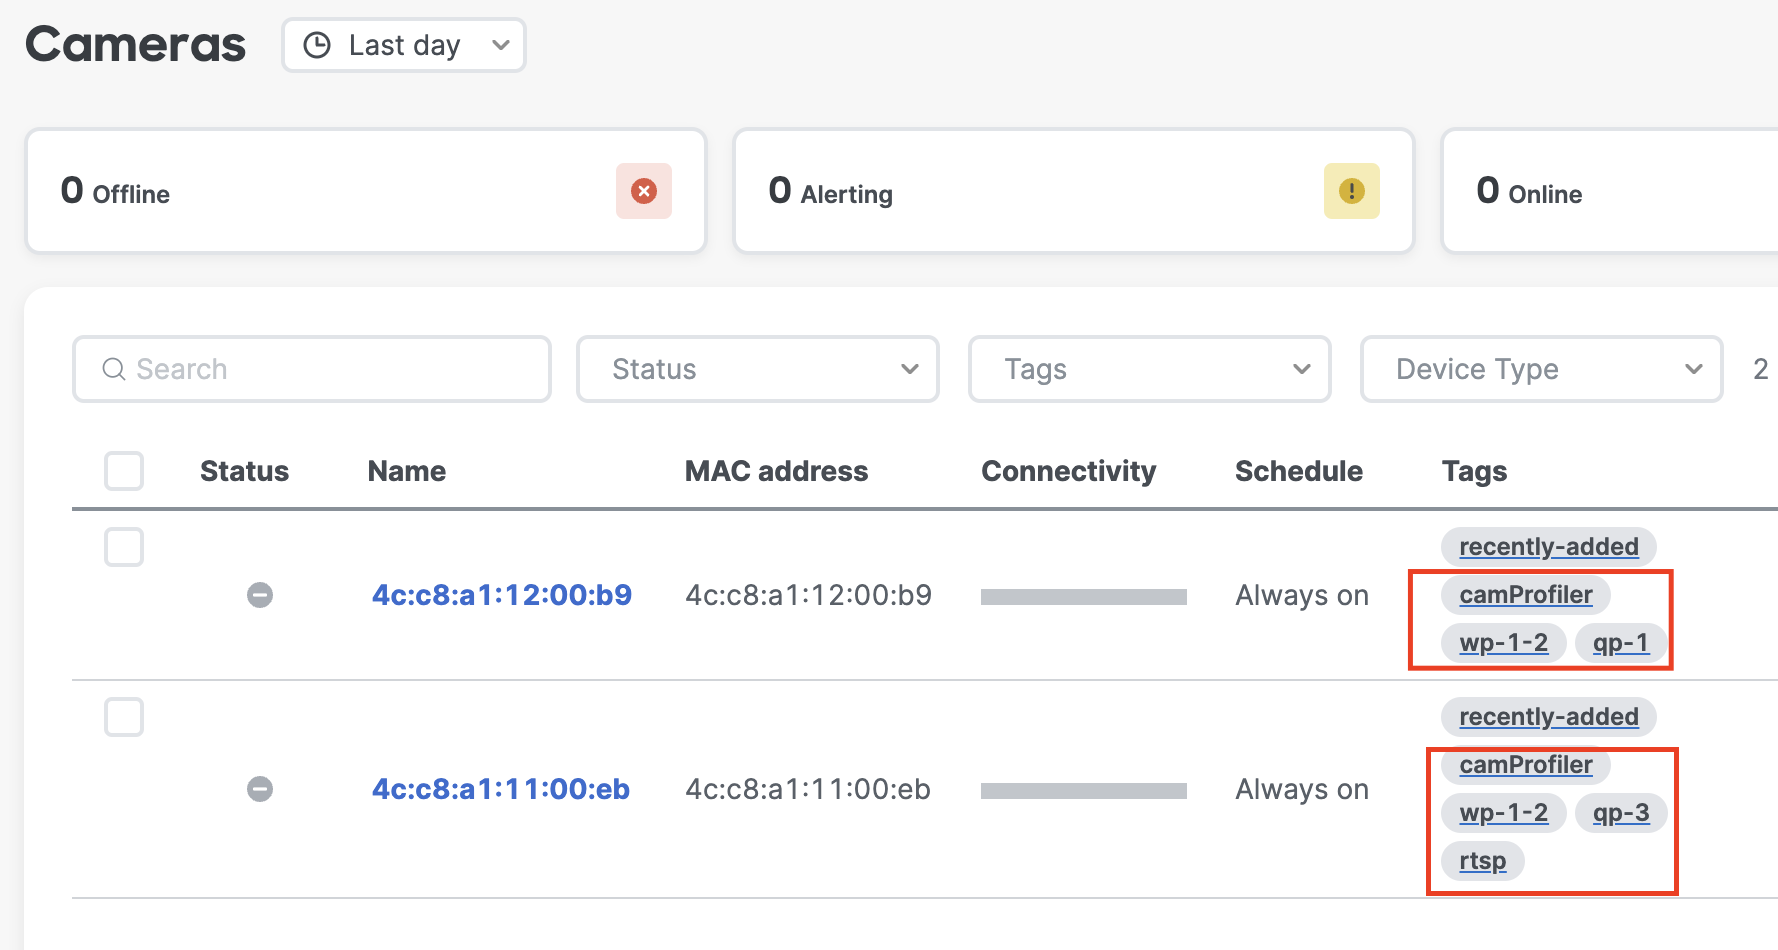Expand the Status filter dropdown
This screenshot has width=1778, height=950.
757,369
